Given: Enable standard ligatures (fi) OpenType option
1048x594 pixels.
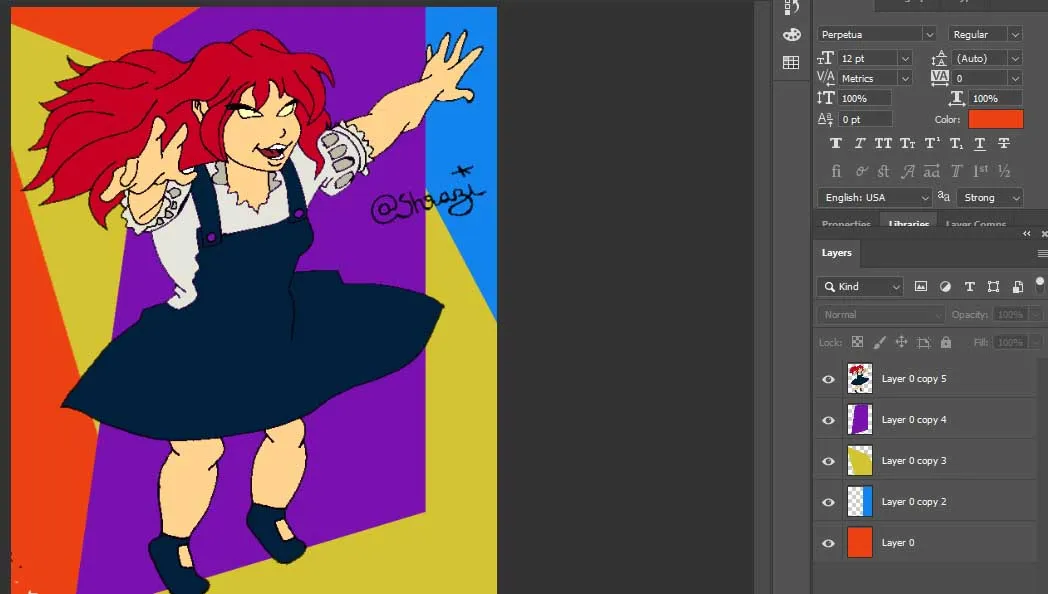Looking at the screenshot, I should click(835, 171).
